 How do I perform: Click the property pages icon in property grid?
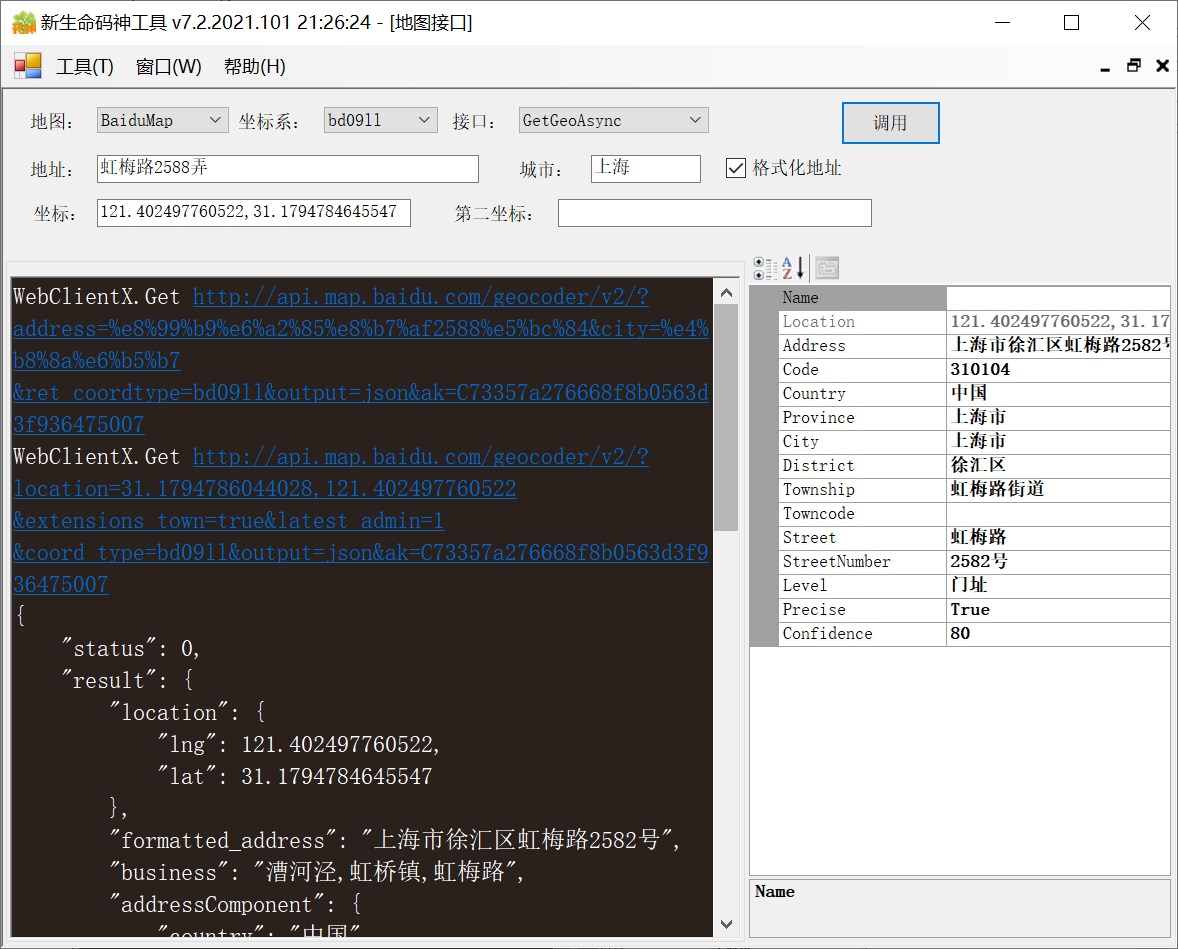click(x=827, y=268)
